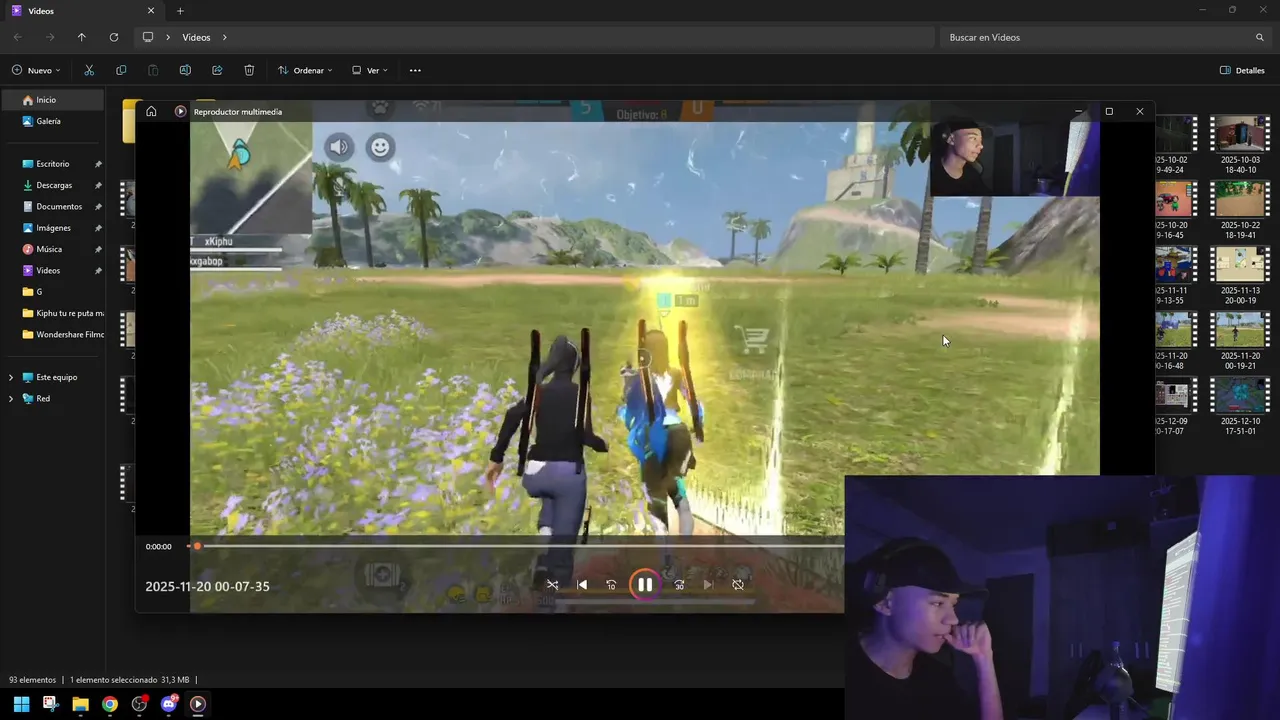This screenshot has height=720, width=1280.
Task: Open the media player home icon
Action: (x=151, y=111)
